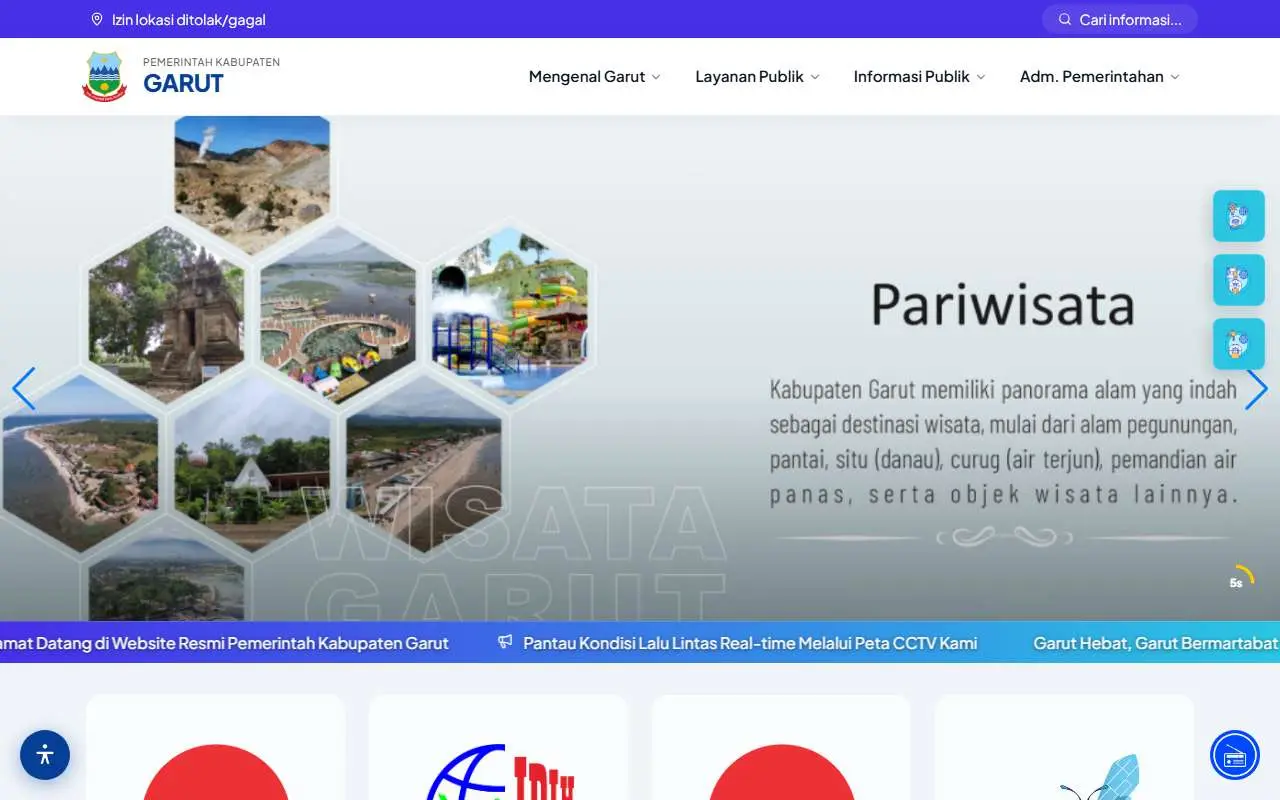The image size is (1280, 800).
Task: Open the Mengenal Garut menu
Action: (x=595, y=76)
